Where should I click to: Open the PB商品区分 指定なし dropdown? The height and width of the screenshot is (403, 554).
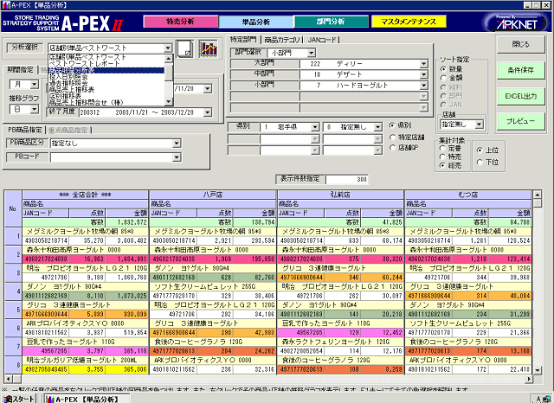pyautogui.click(x=177, y=143)
